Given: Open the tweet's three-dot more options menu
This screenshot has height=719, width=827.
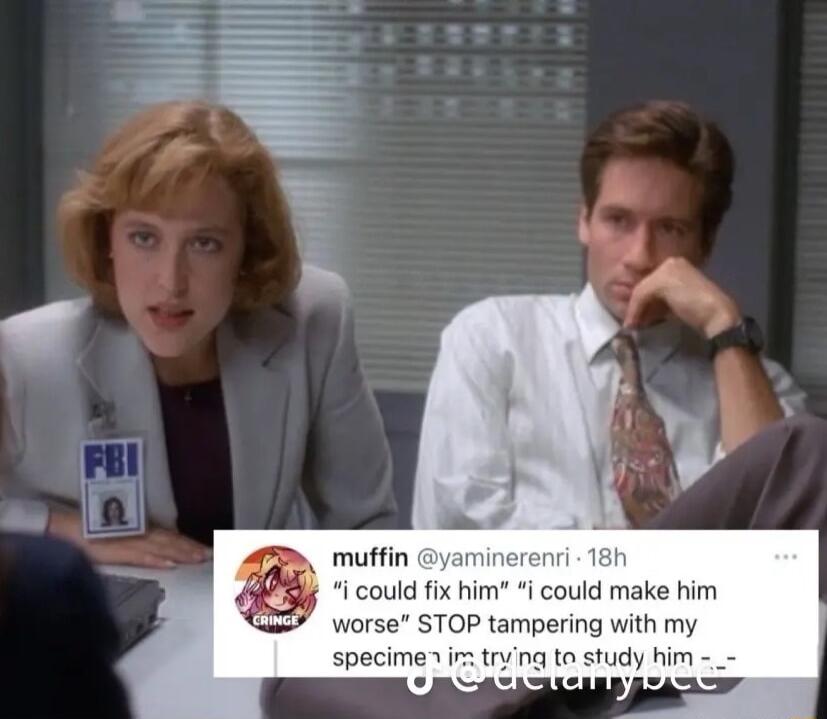Looking at the screenshot, I should point(786,556).
